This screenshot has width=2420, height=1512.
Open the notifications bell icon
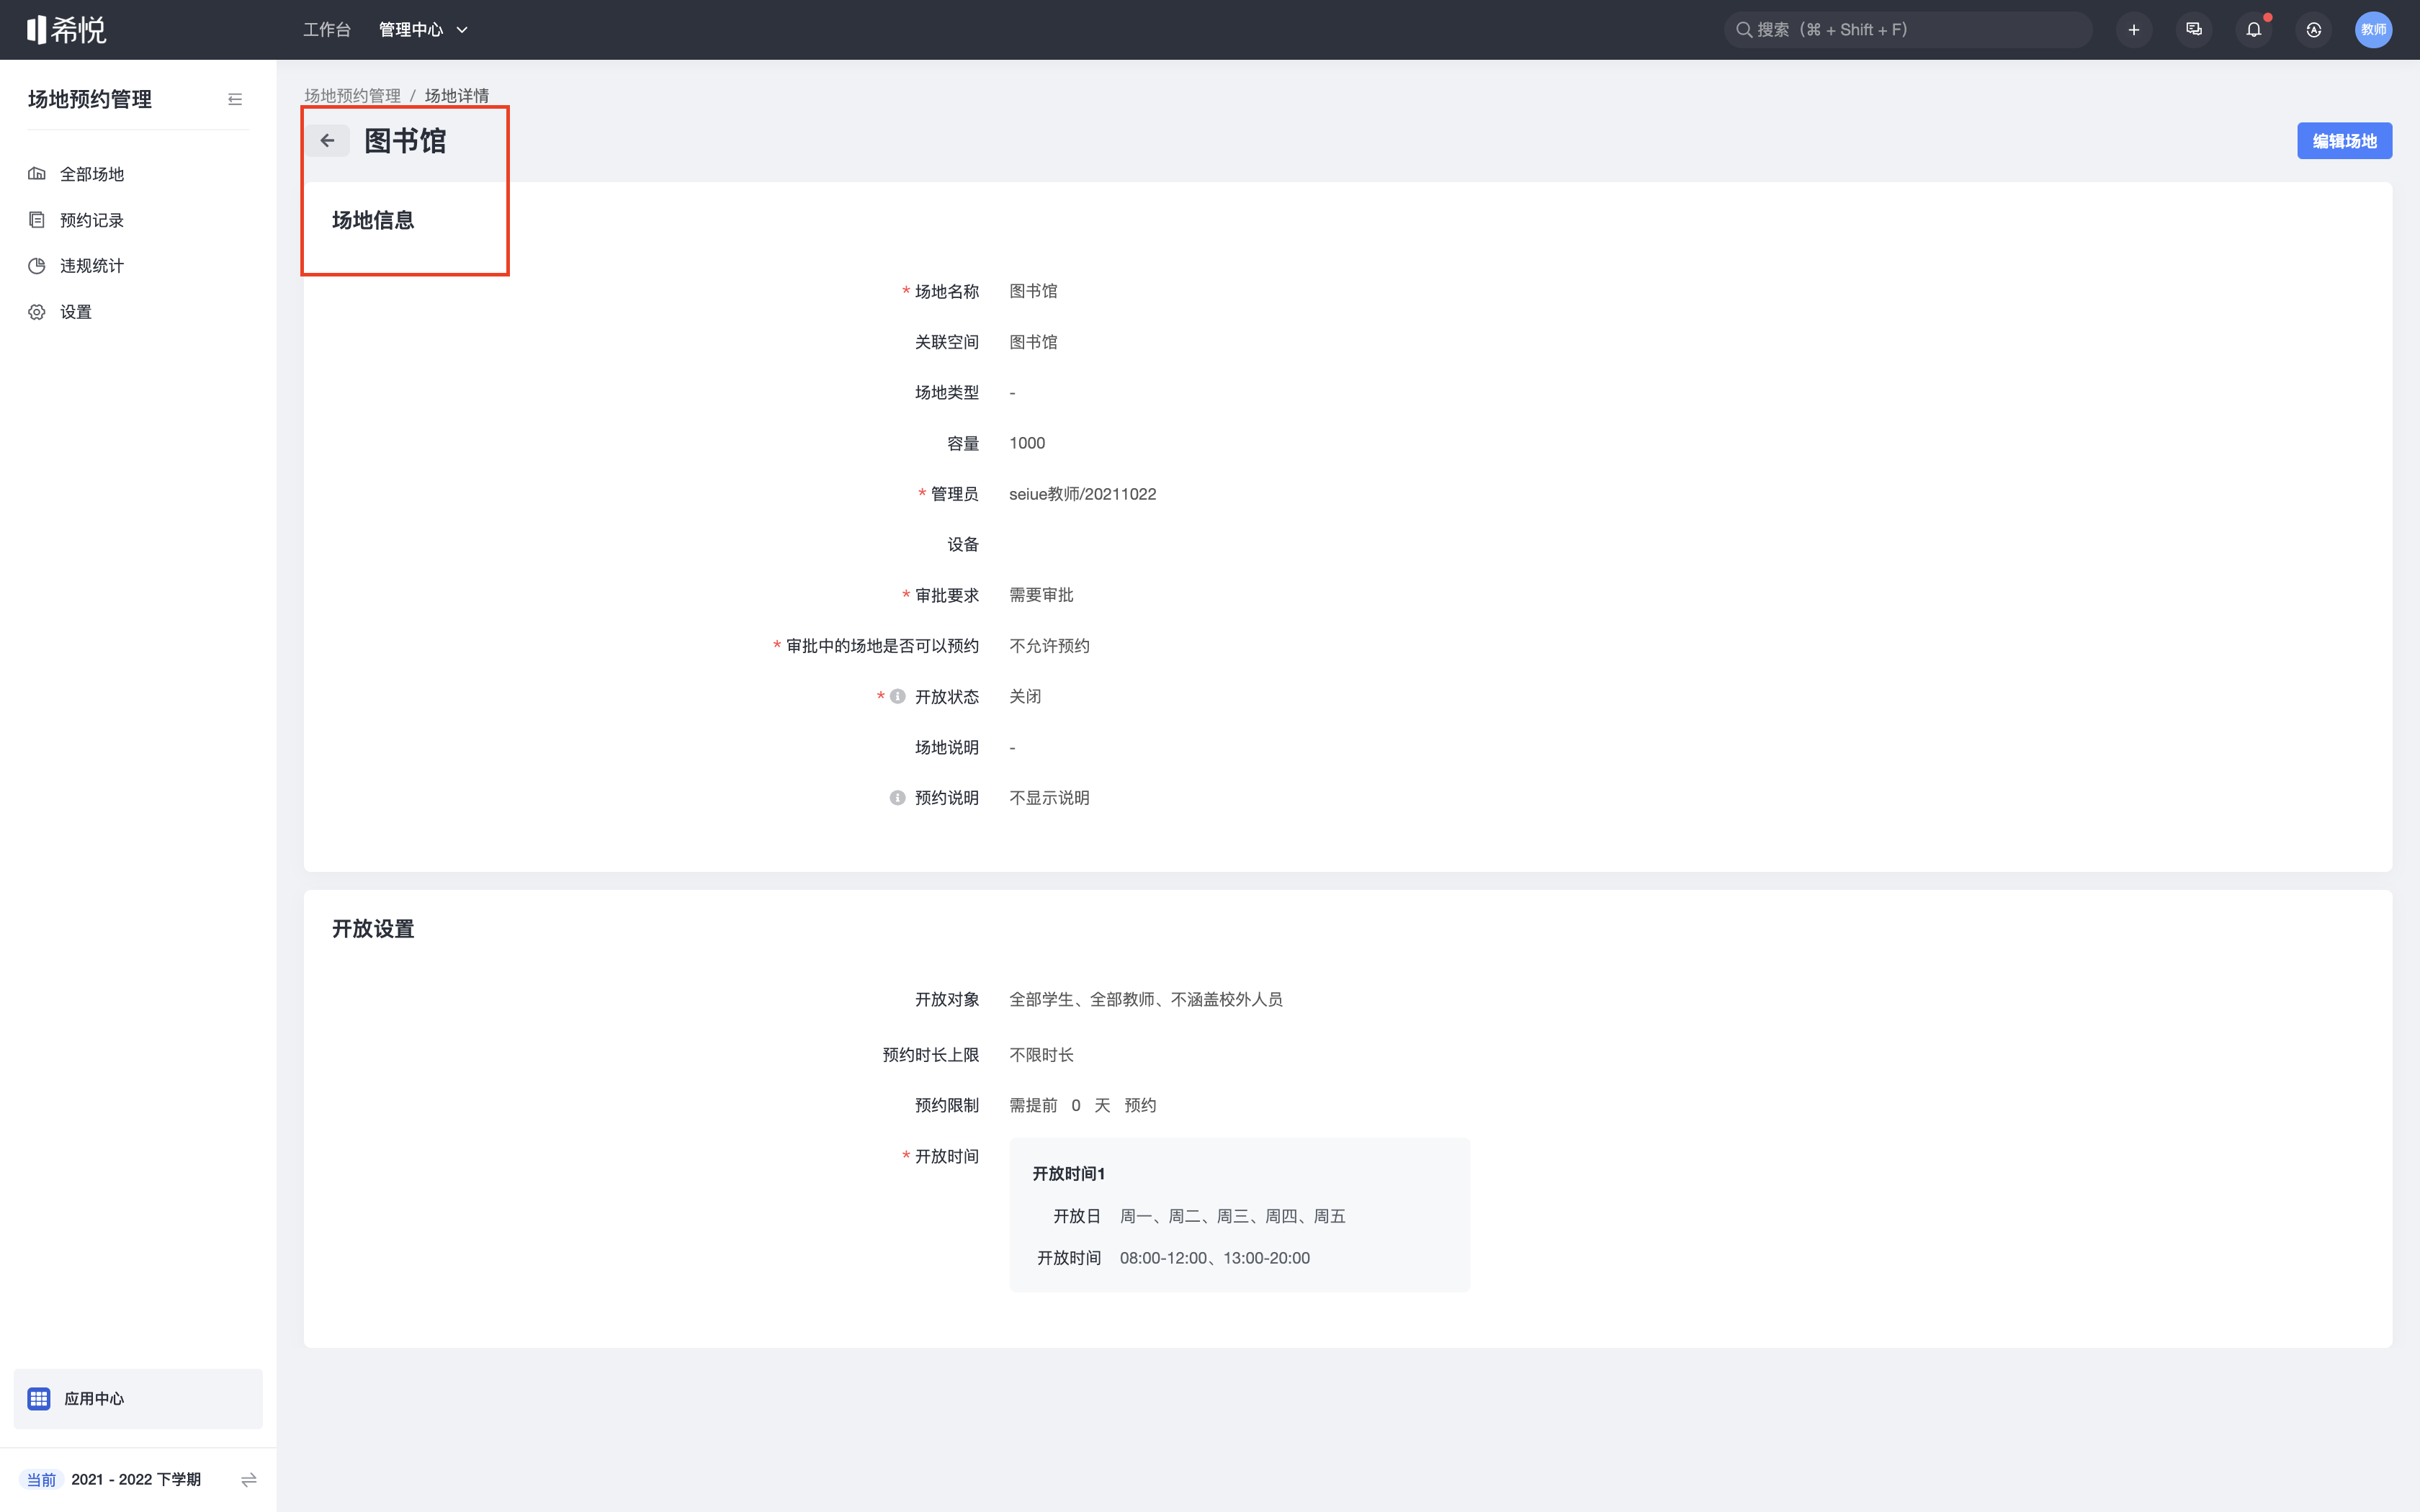(2254, 30)
